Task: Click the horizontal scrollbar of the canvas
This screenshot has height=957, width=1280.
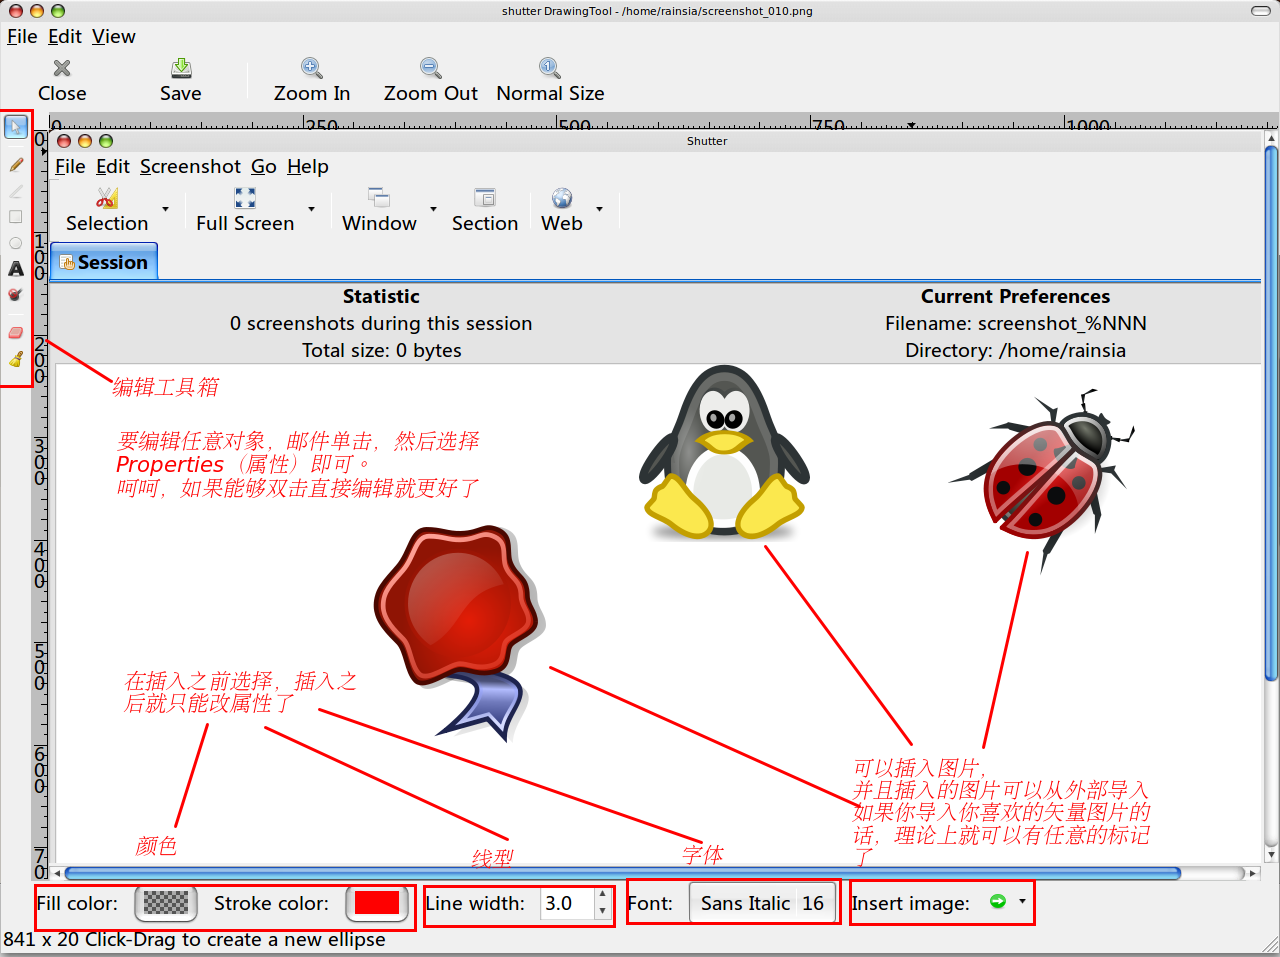Action: (622, 873)
